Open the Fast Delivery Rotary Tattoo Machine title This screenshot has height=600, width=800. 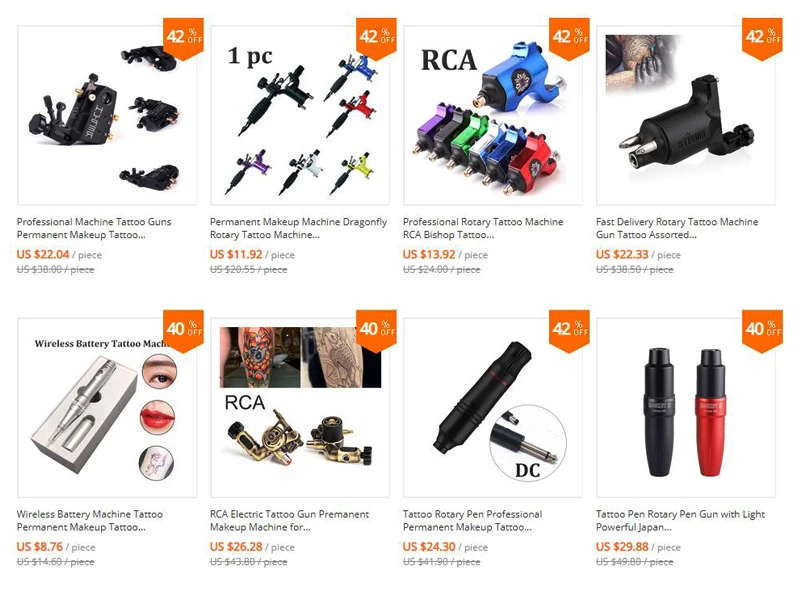point(677,228)
